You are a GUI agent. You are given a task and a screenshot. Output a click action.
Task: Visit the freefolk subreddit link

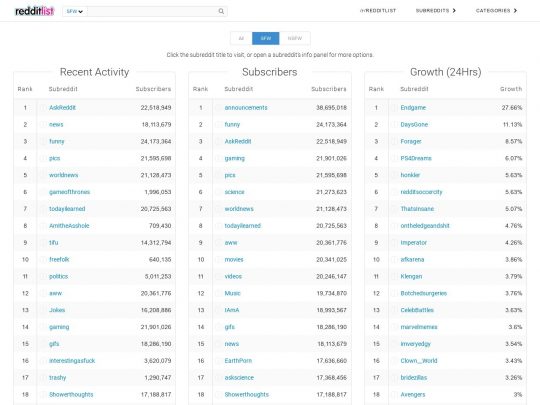click(x=59, y=260)
